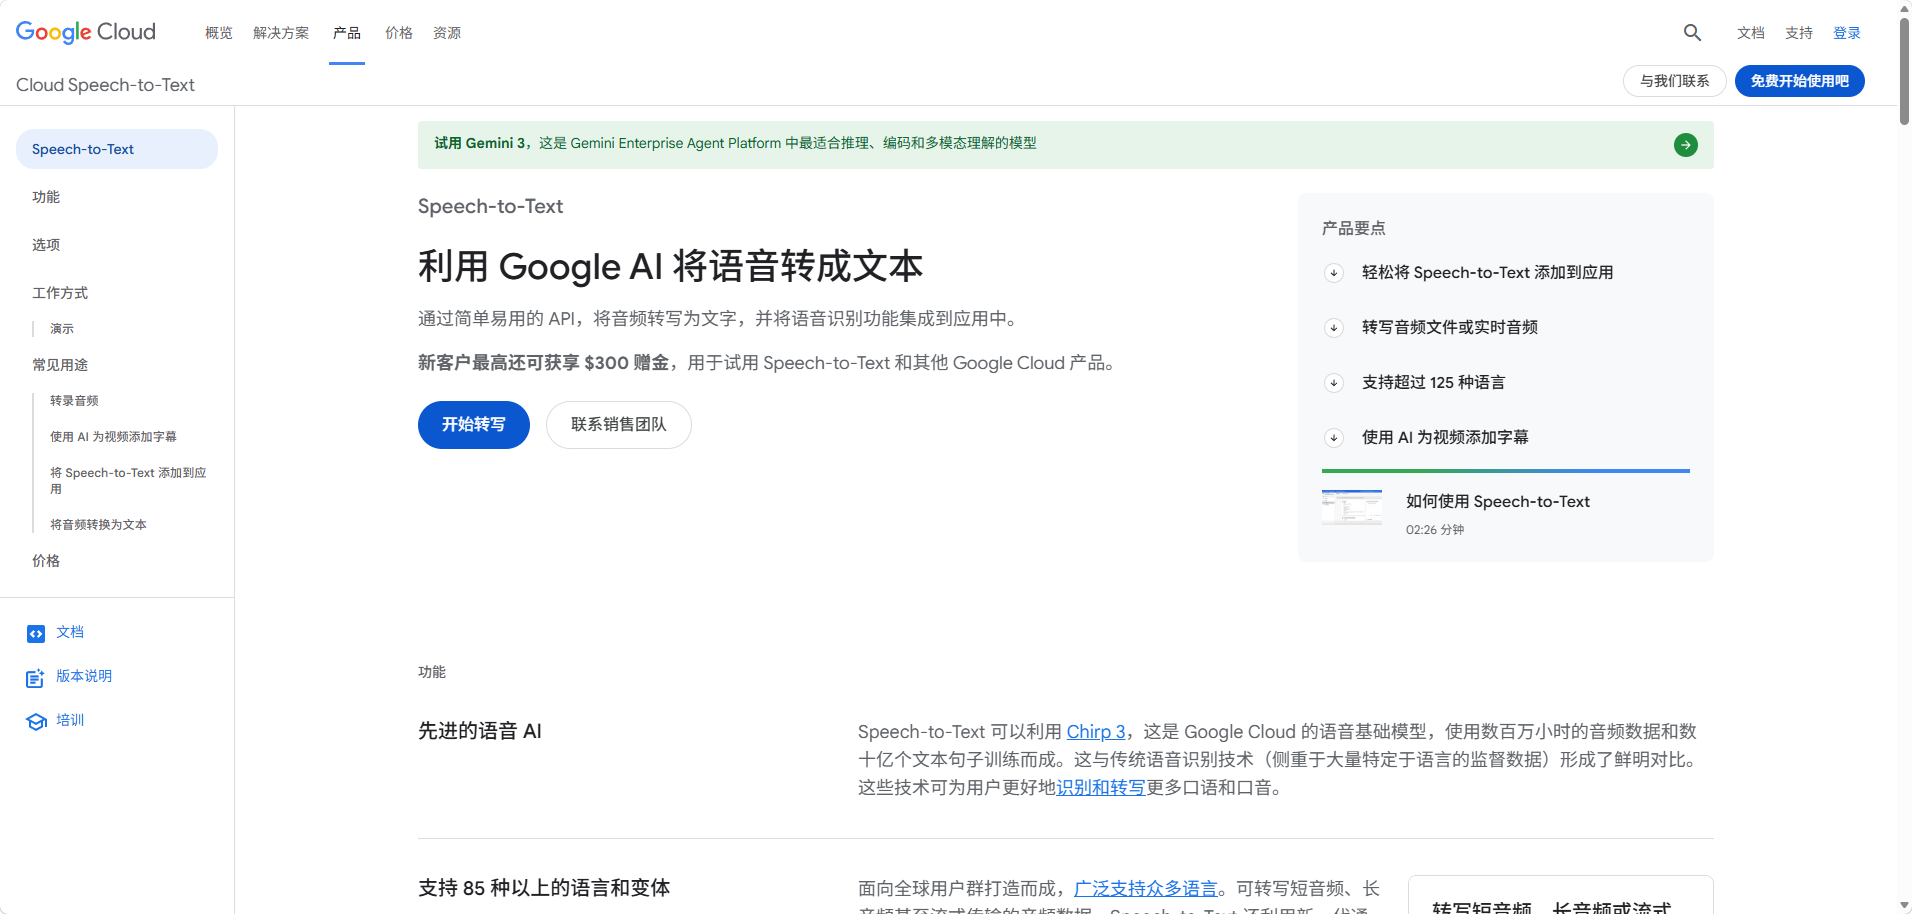
Task: Click the green arrow on Gemini banner
Action: pyautogui.click(x=1686, y=145)
